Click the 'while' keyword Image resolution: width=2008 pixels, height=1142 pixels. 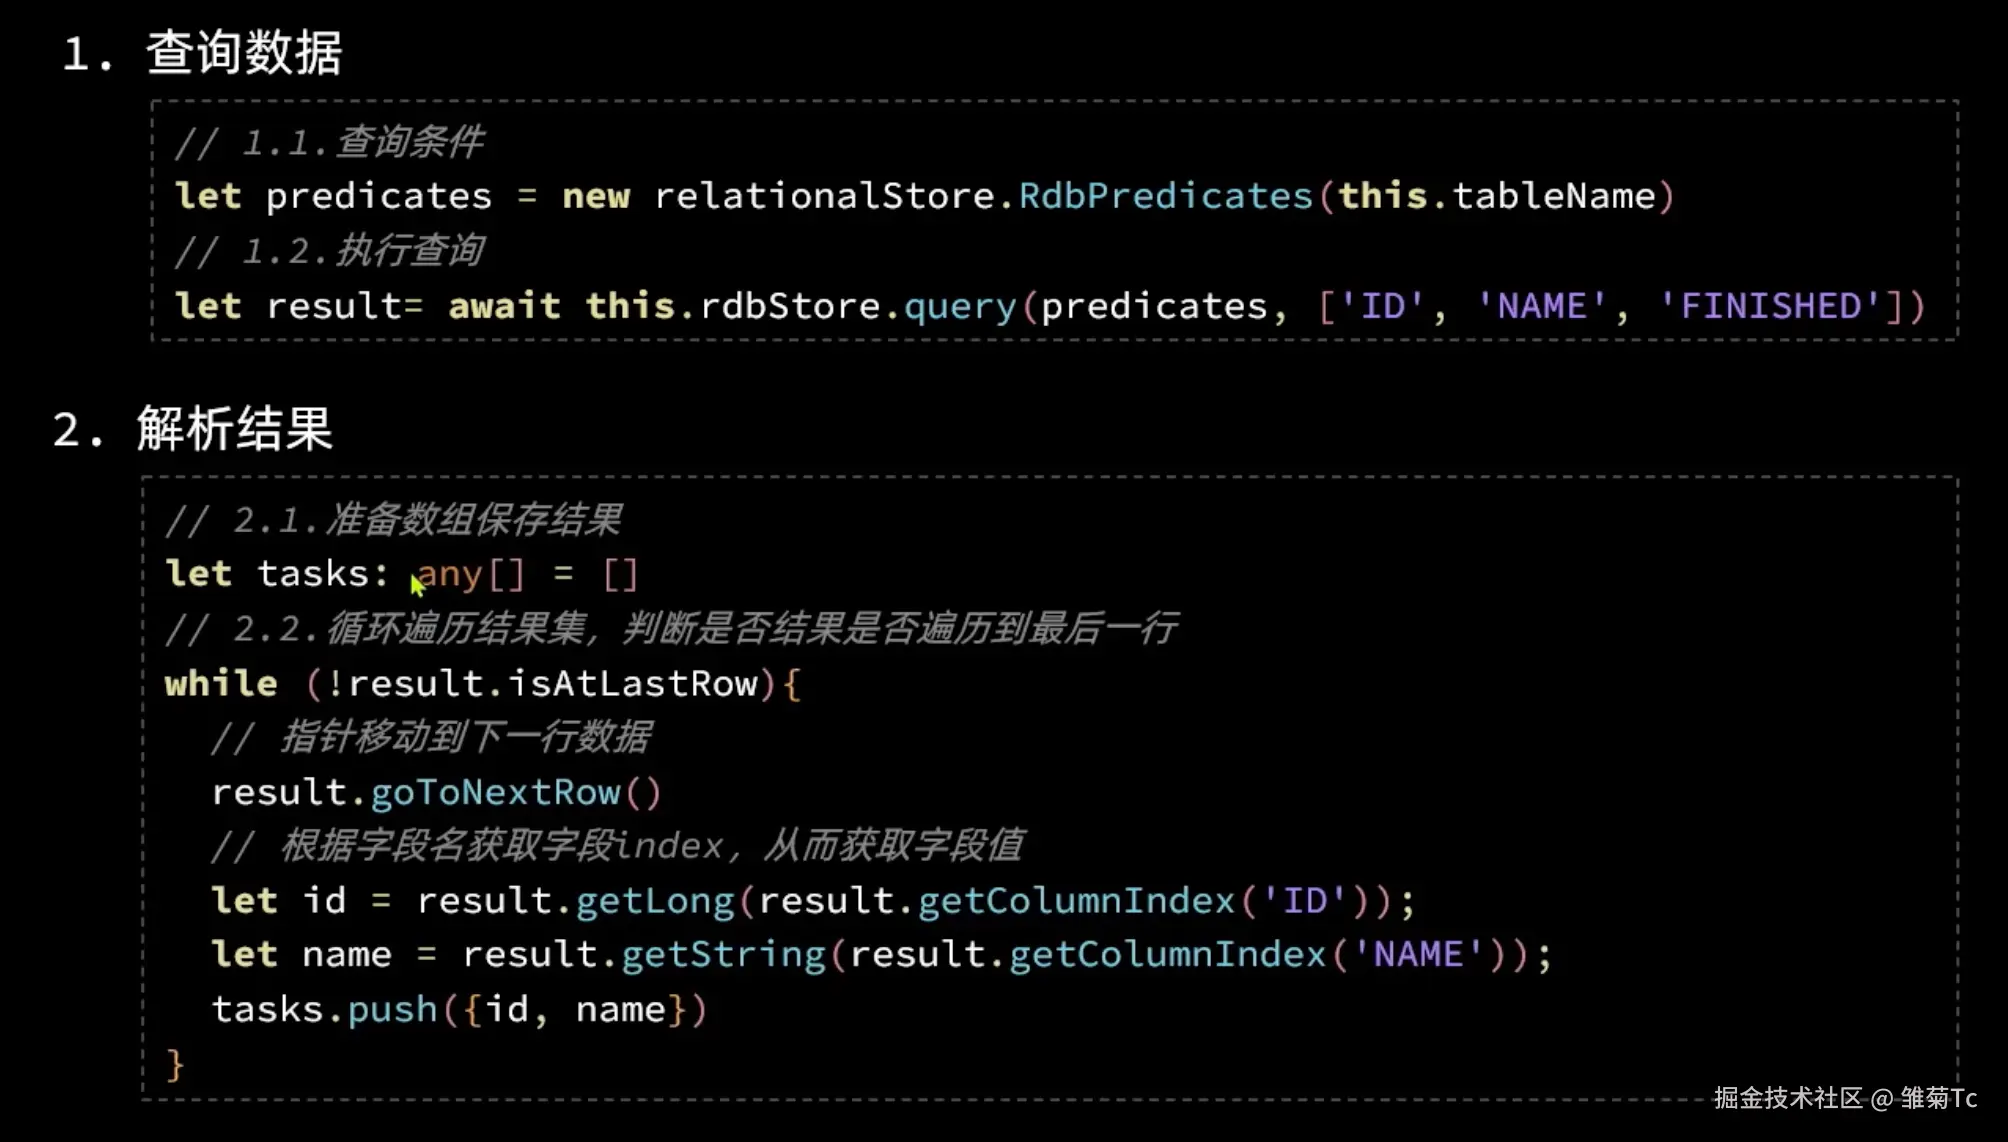pos(221,684)
